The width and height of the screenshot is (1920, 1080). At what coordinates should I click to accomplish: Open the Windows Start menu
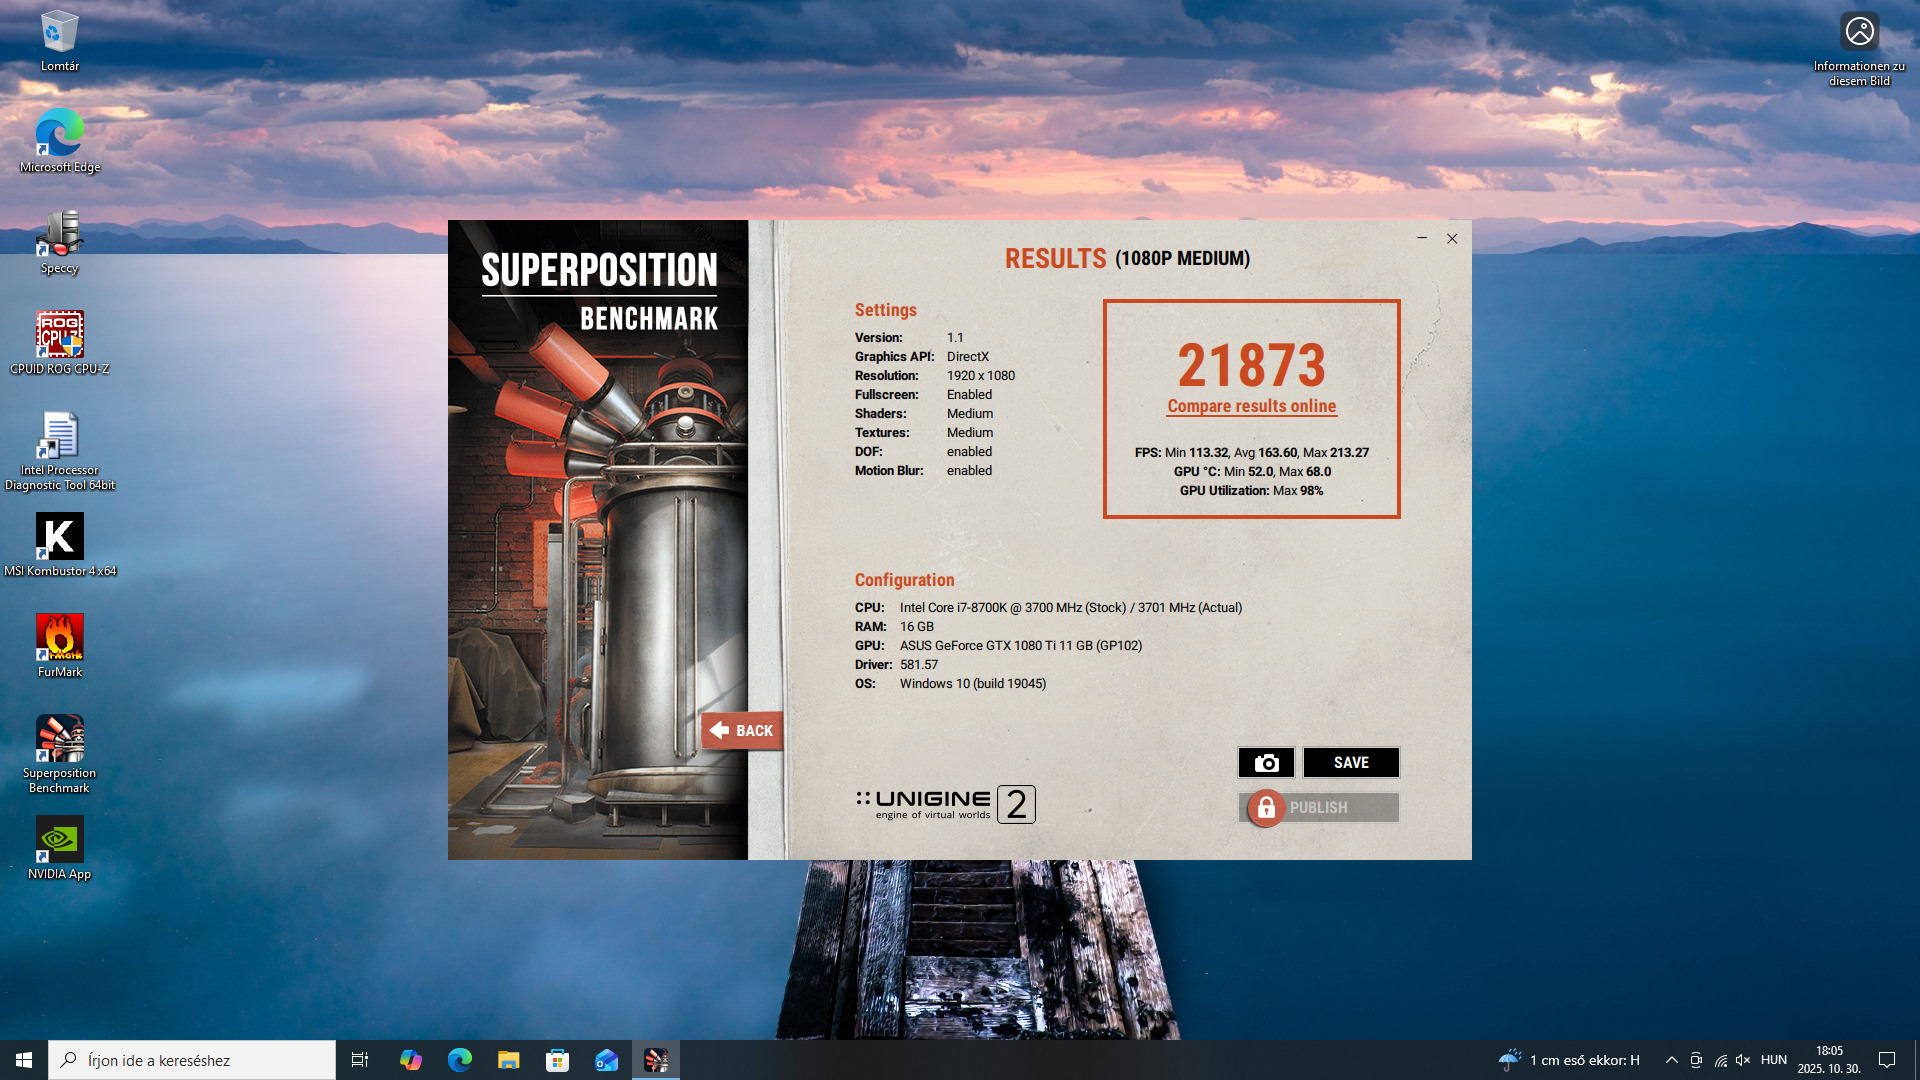pos(24,1060)
